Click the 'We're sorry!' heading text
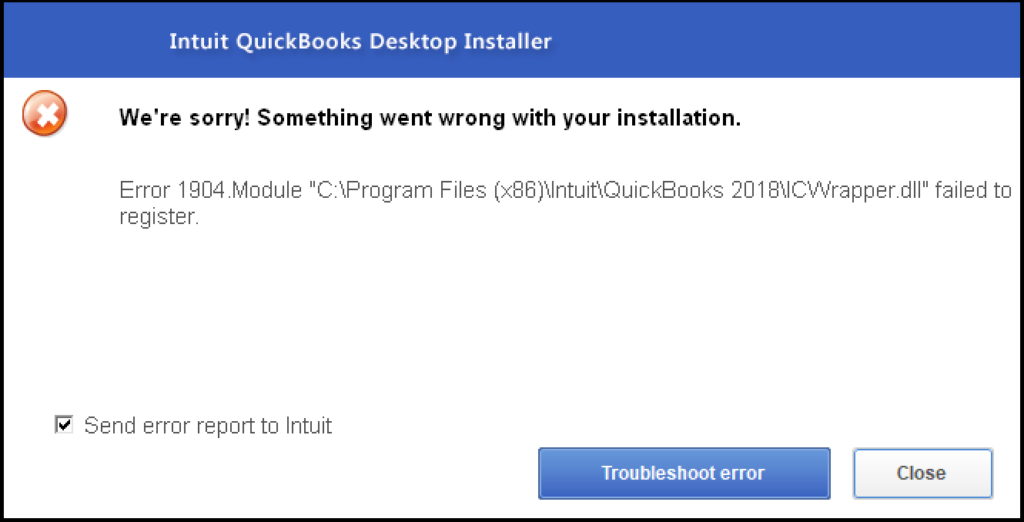The image size is (1024, 522). point(183,118)
